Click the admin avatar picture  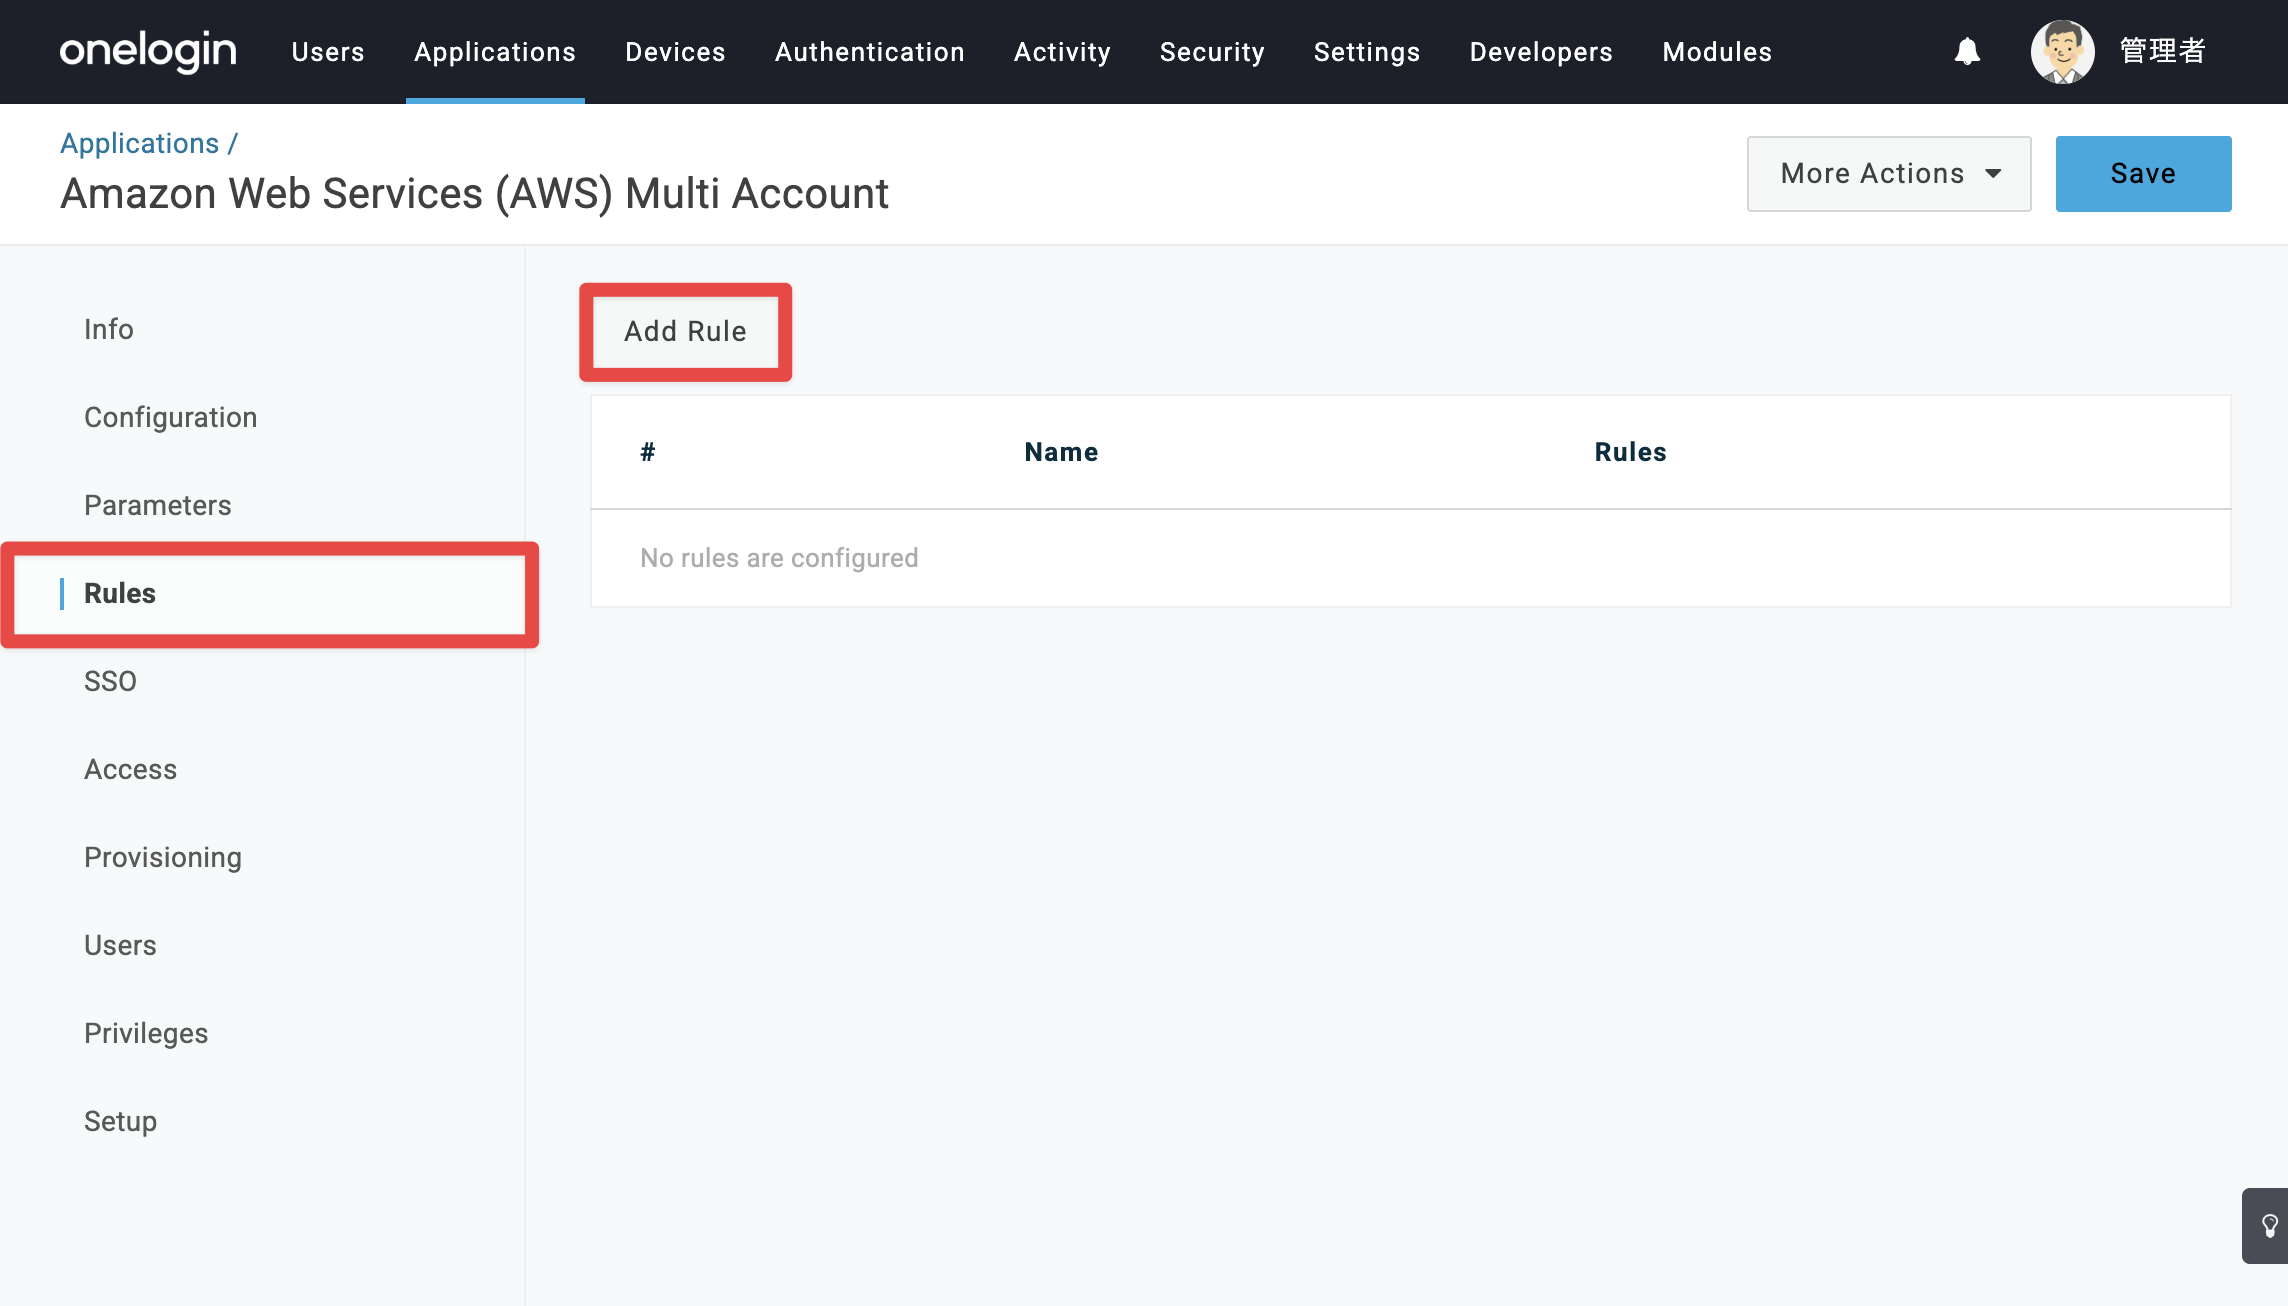point(2062,52)
